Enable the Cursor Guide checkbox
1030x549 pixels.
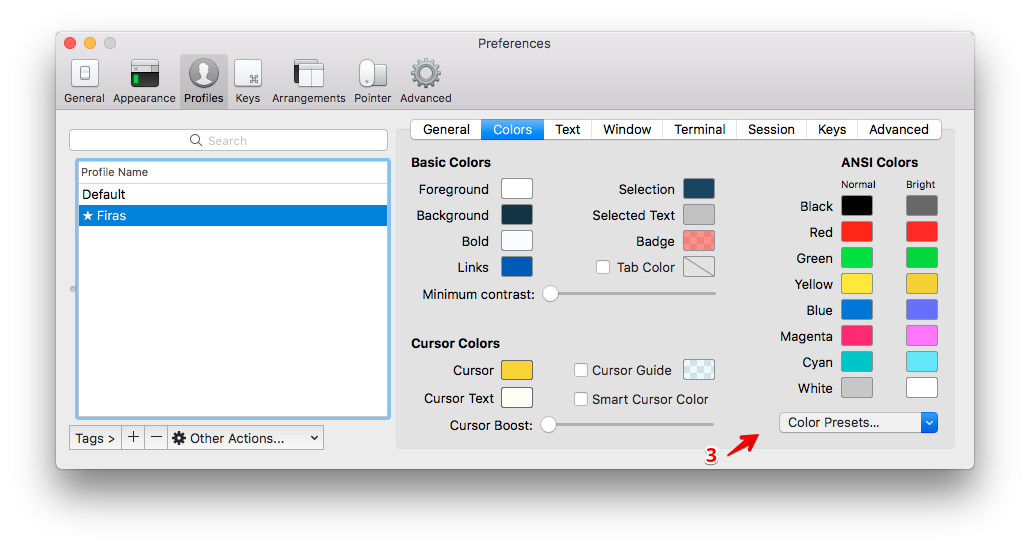point(581,370)
